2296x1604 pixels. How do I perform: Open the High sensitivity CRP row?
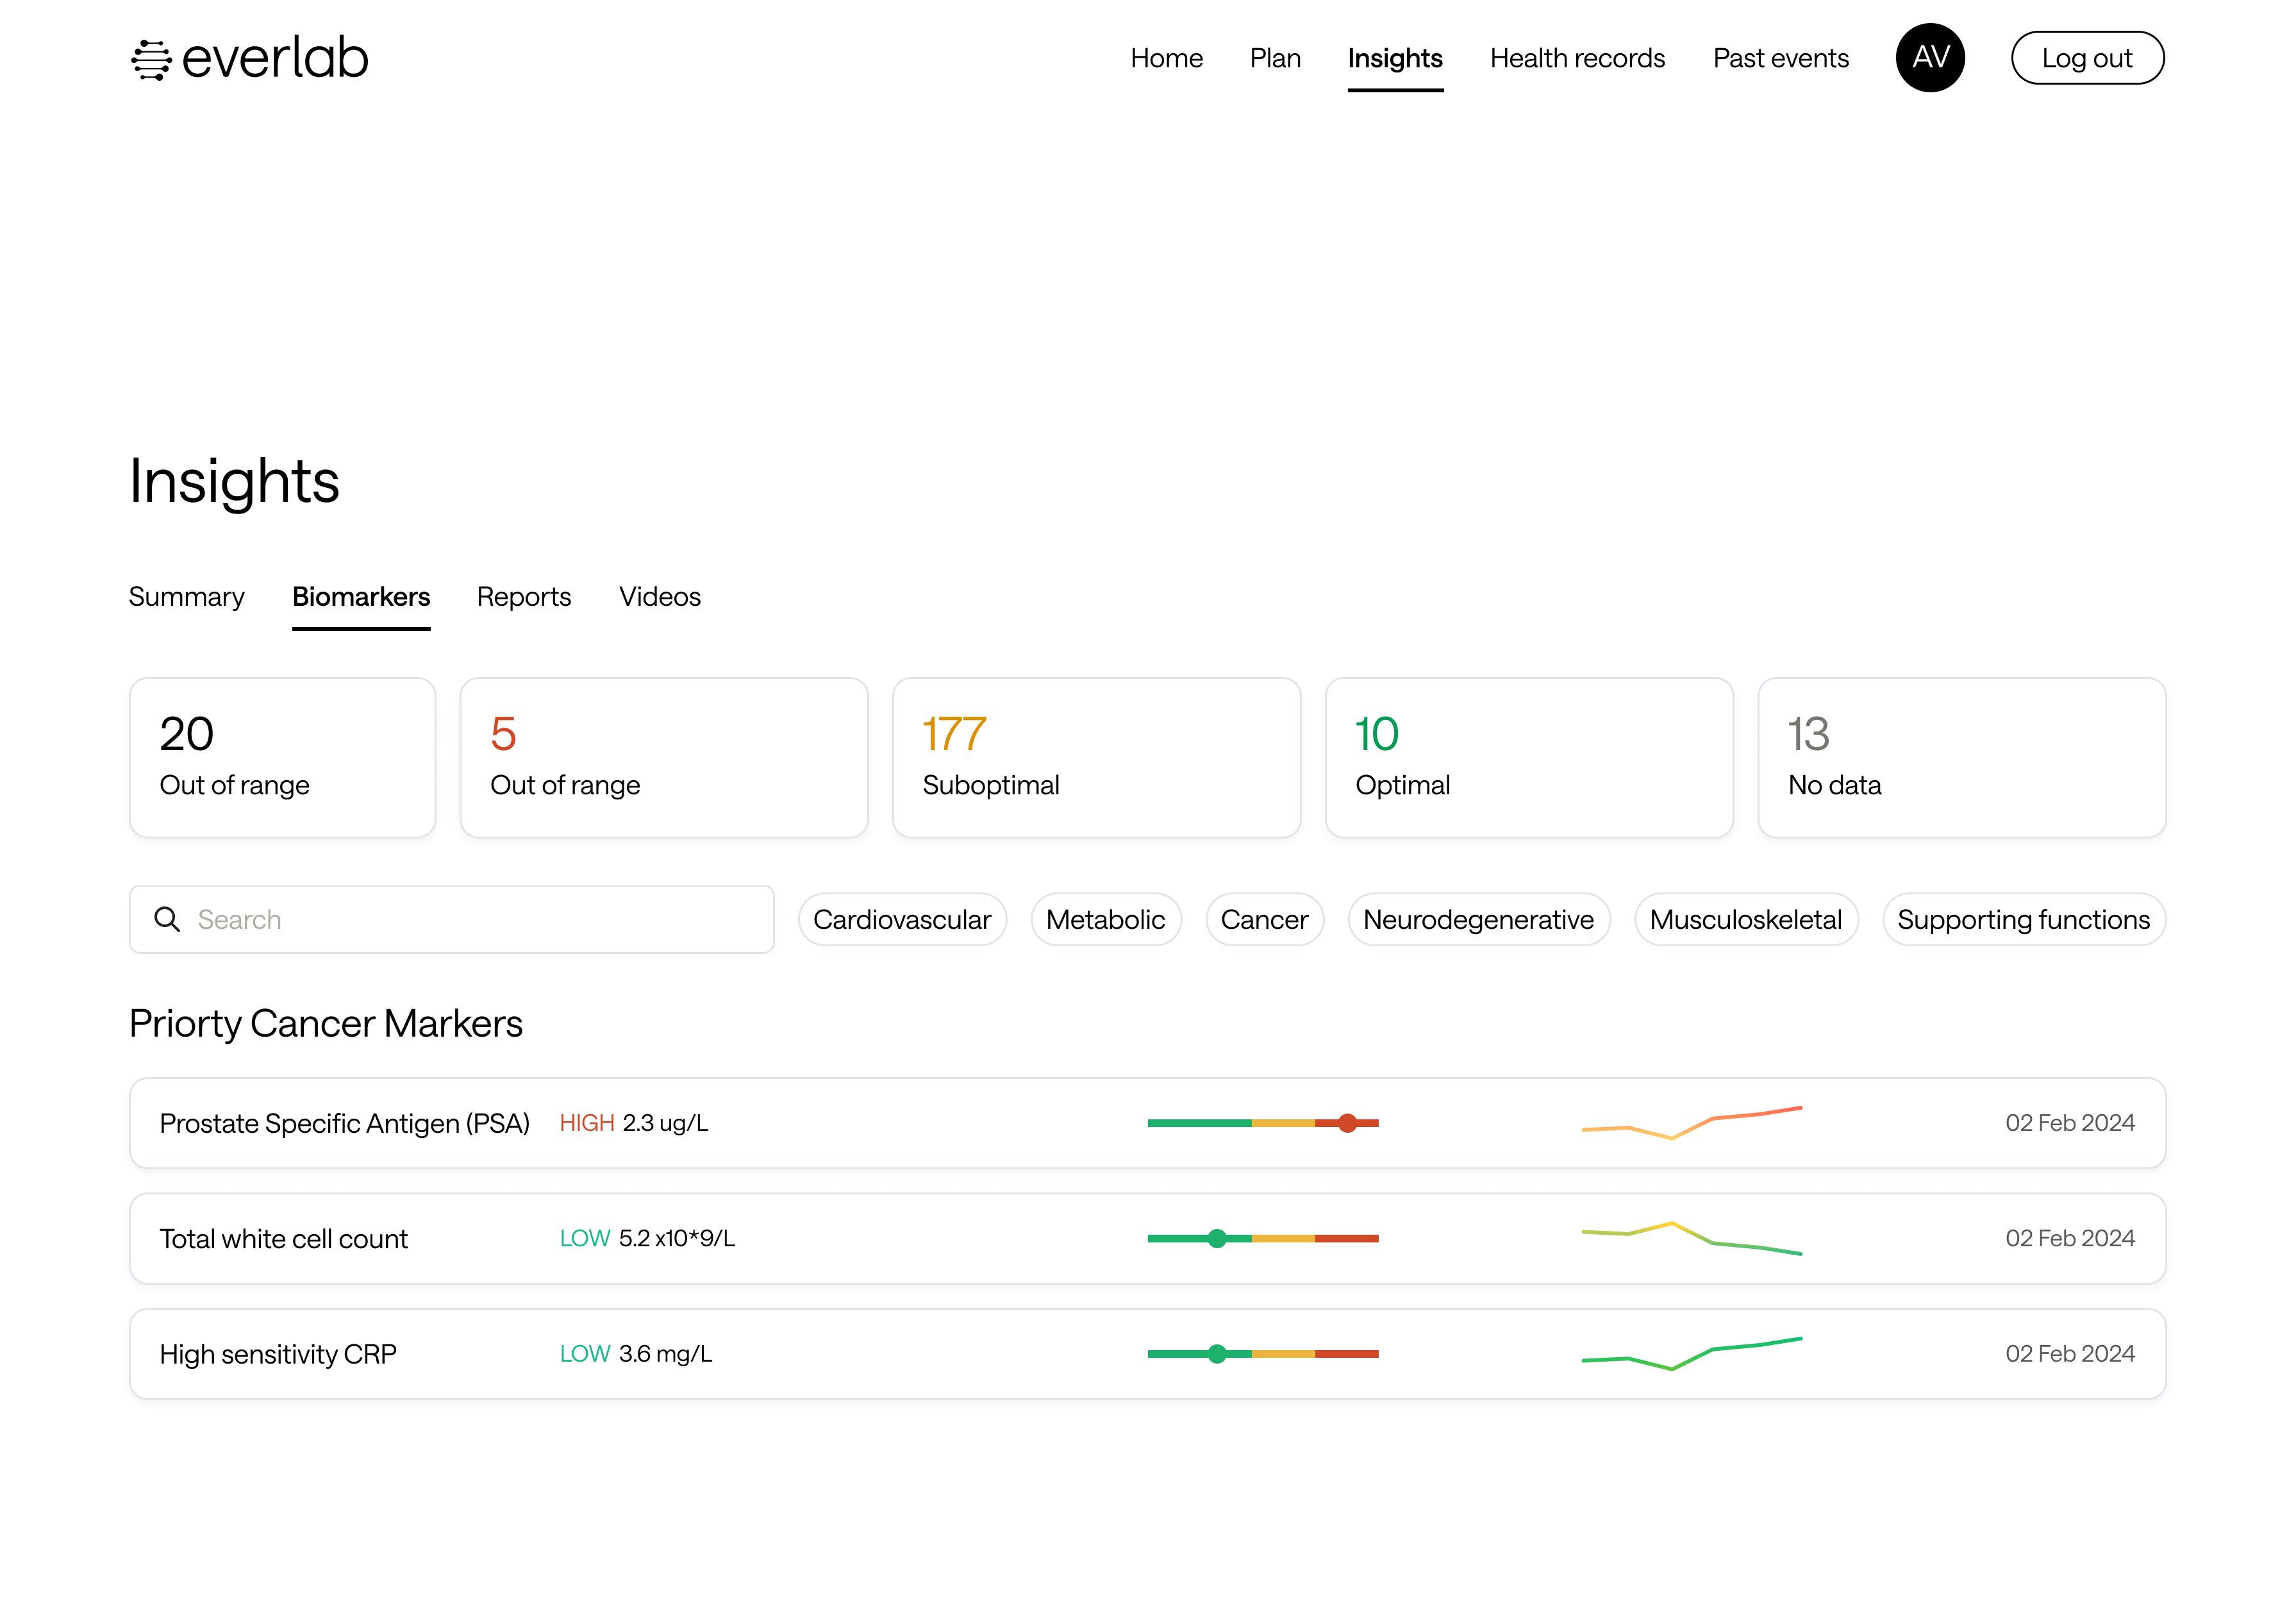tap(278, 1354)
